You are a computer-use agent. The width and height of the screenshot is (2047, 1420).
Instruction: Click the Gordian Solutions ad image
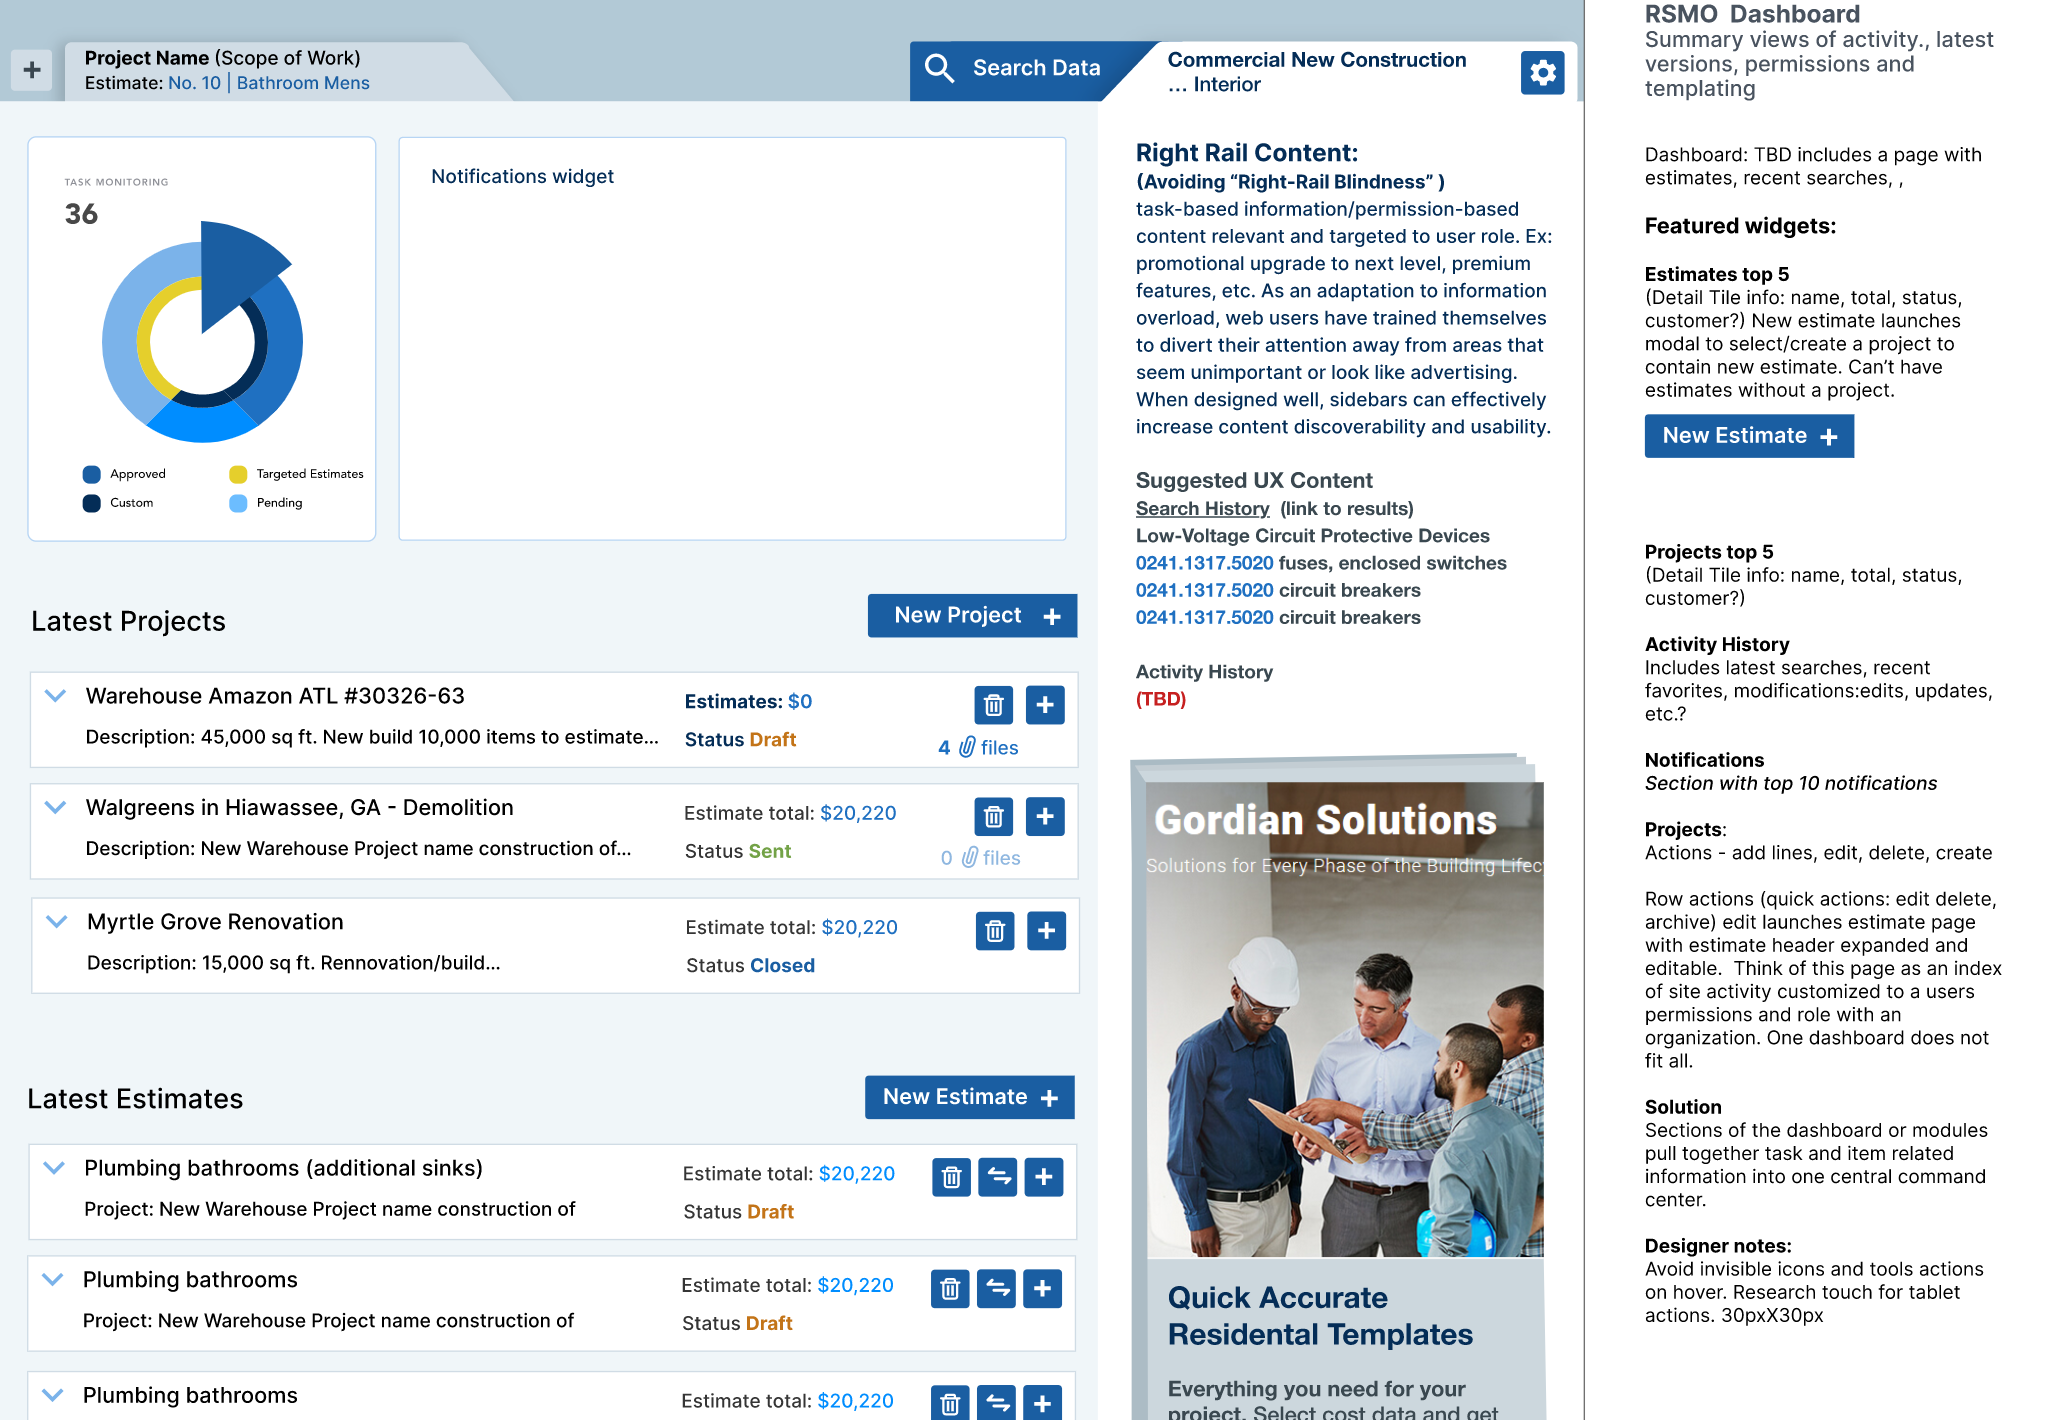coord(1343,1020)
